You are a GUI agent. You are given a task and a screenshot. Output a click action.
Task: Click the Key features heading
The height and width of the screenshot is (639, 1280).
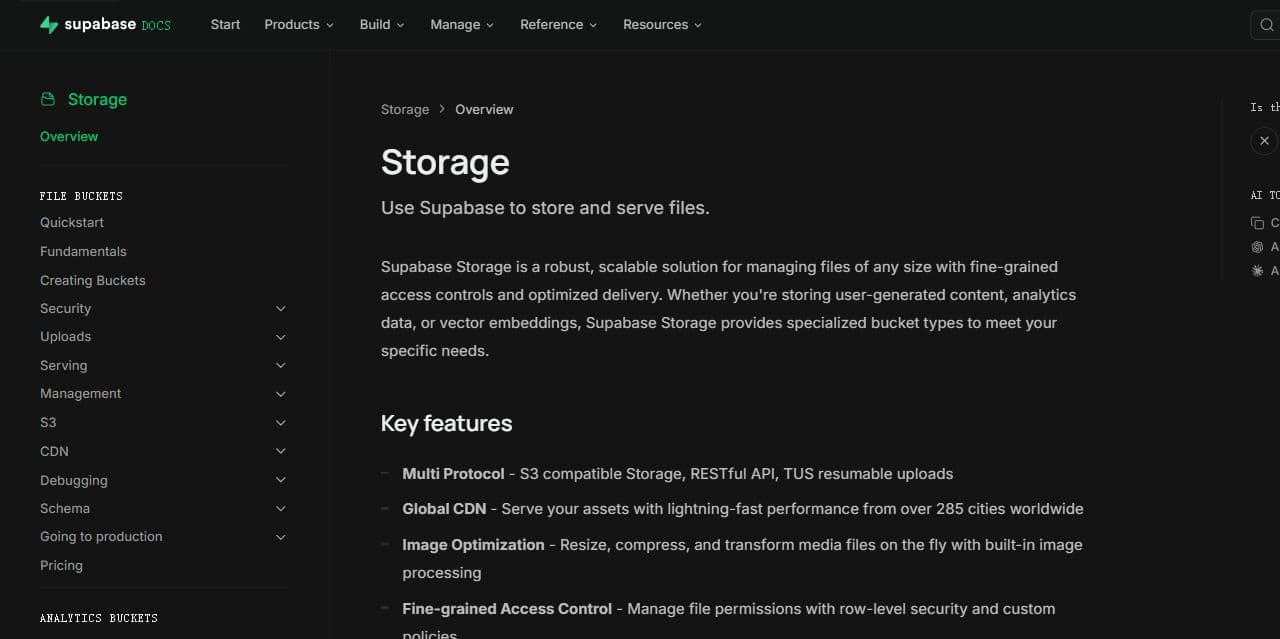click(446, 423)
